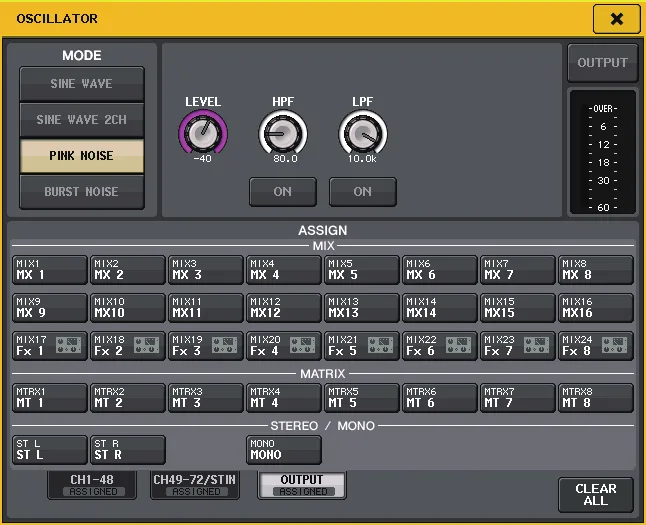Switch to CH49-72/STIN assign tab

(x=195, y=485)
